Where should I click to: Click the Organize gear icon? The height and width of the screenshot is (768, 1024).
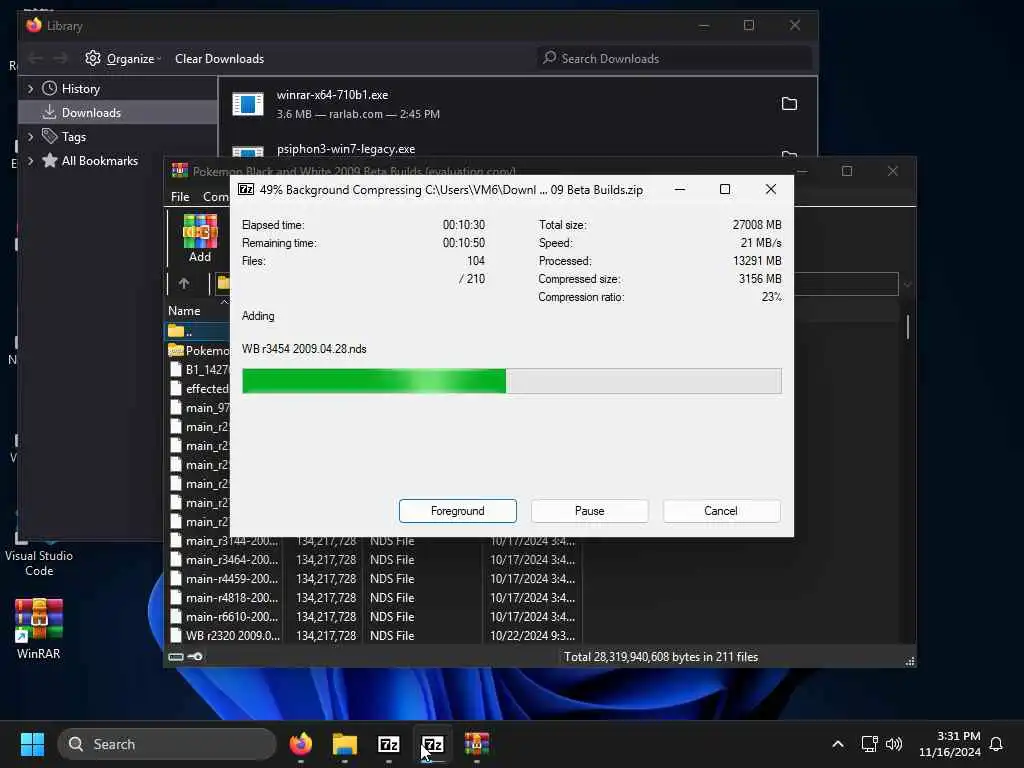click(x=93, y=58)
